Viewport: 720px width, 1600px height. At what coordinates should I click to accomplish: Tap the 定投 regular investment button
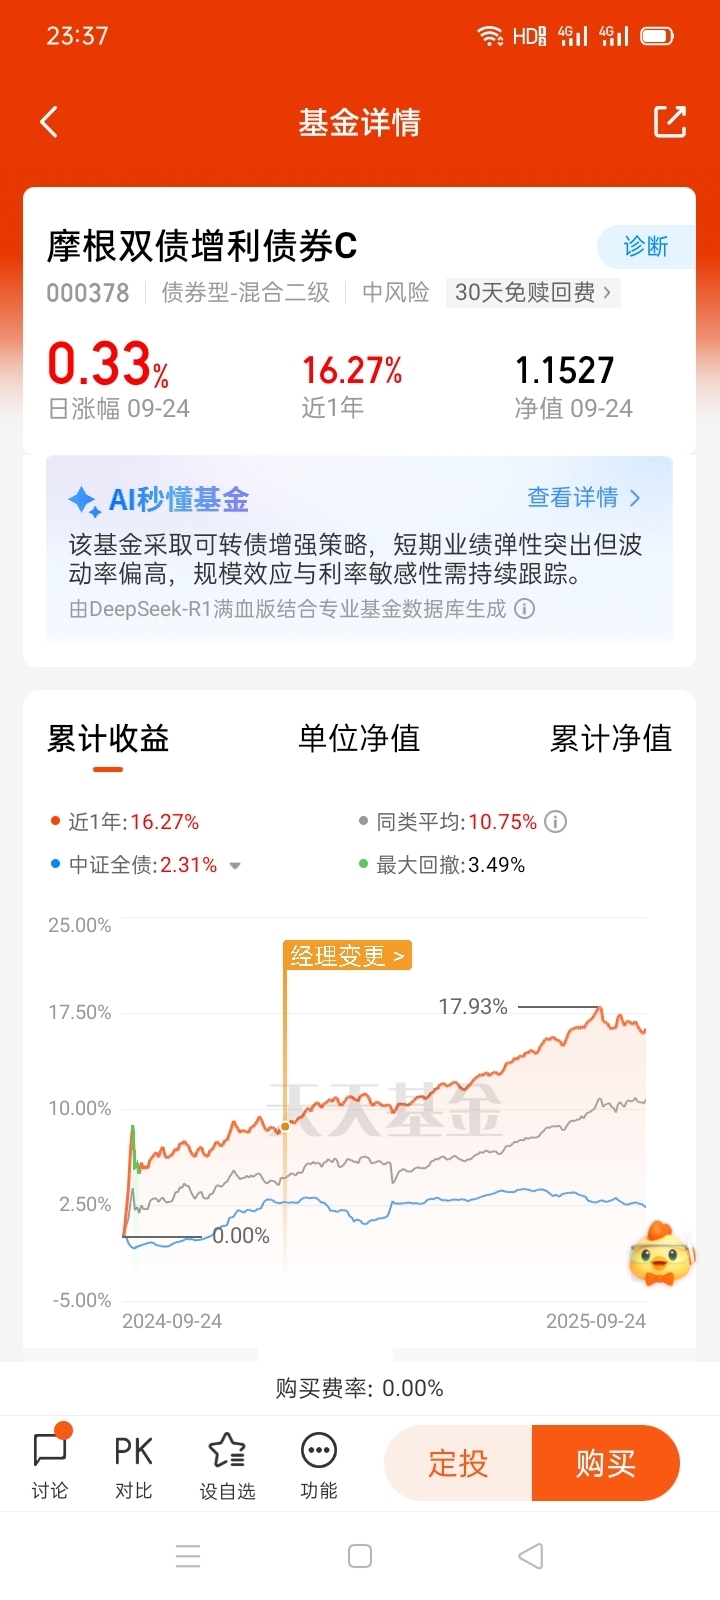(458, 1463)
